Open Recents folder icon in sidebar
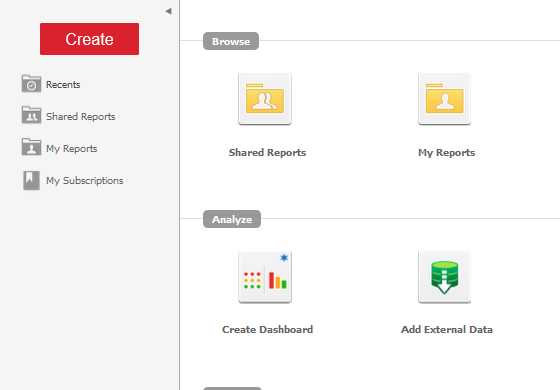 [x=31, y=84]
